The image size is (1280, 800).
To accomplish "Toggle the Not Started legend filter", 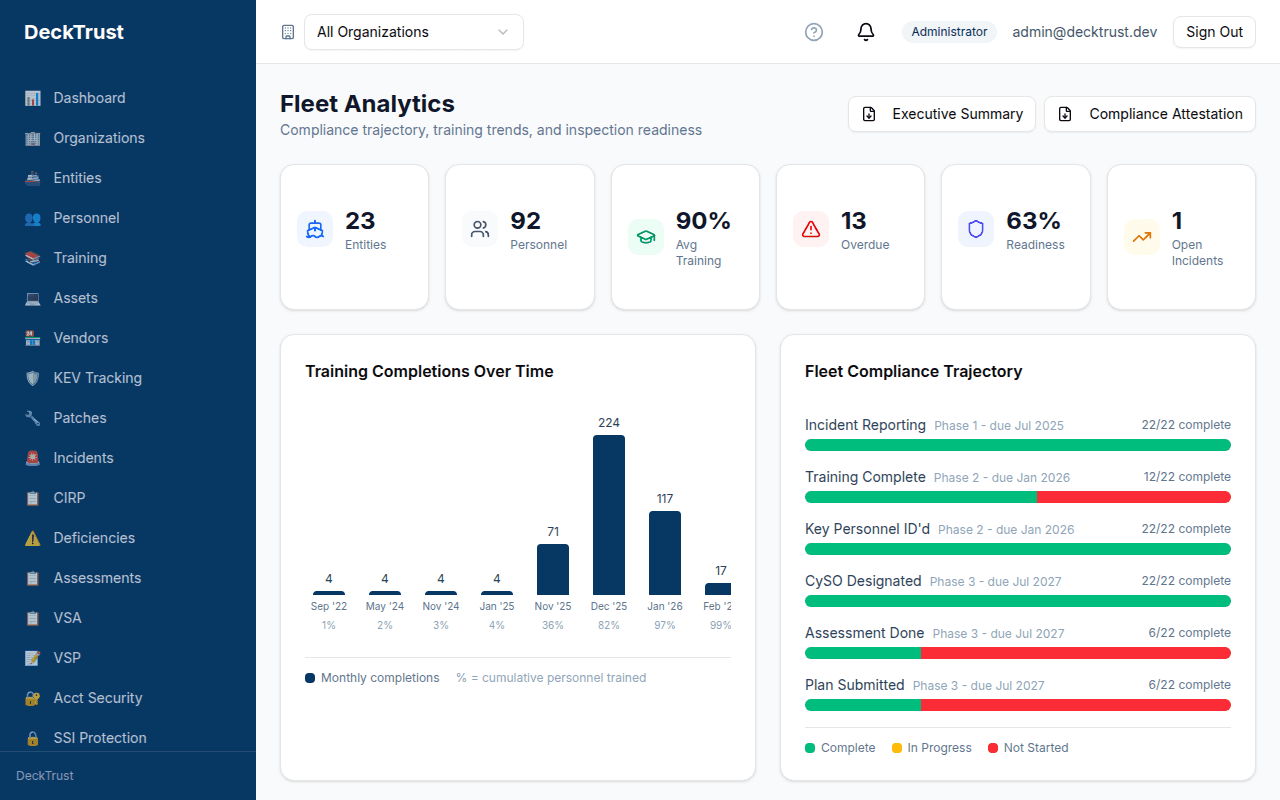I will (1028, 747).
